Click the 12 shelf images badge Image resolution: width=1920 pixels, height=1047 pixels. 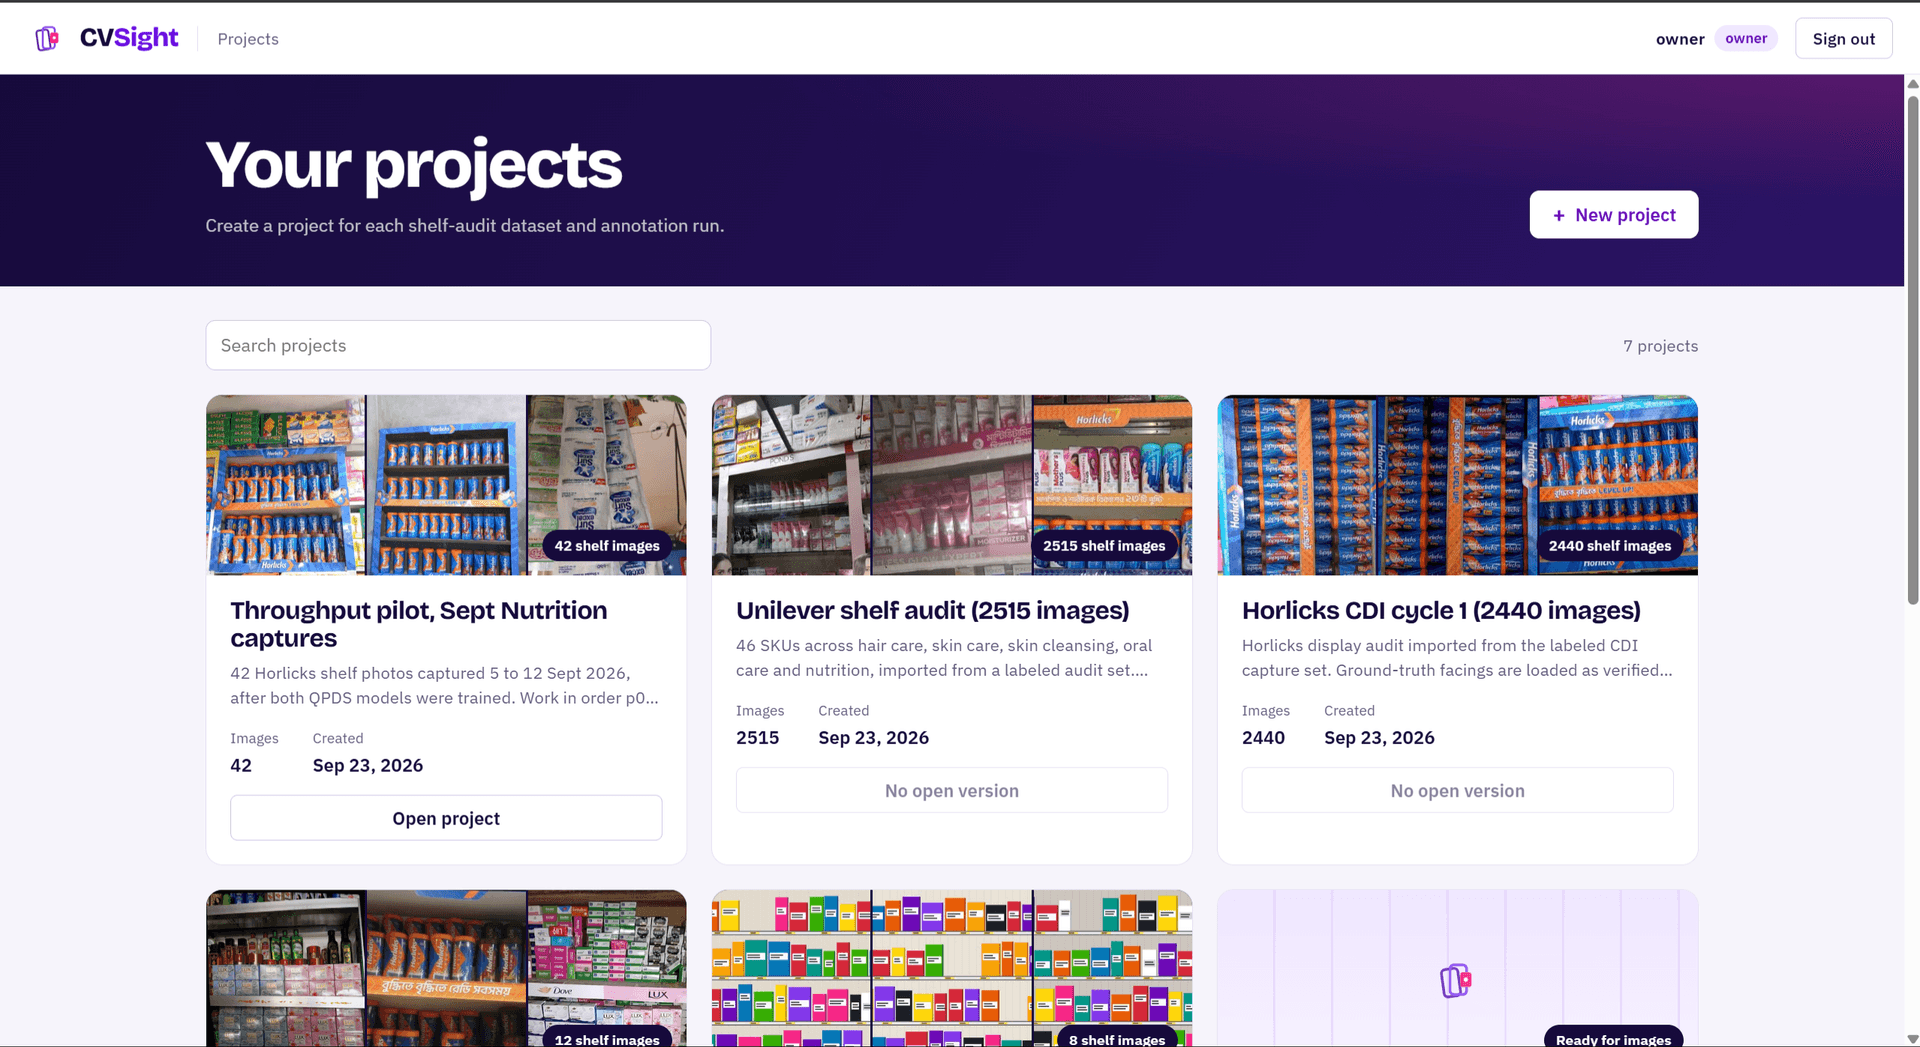coord(607,1038)
